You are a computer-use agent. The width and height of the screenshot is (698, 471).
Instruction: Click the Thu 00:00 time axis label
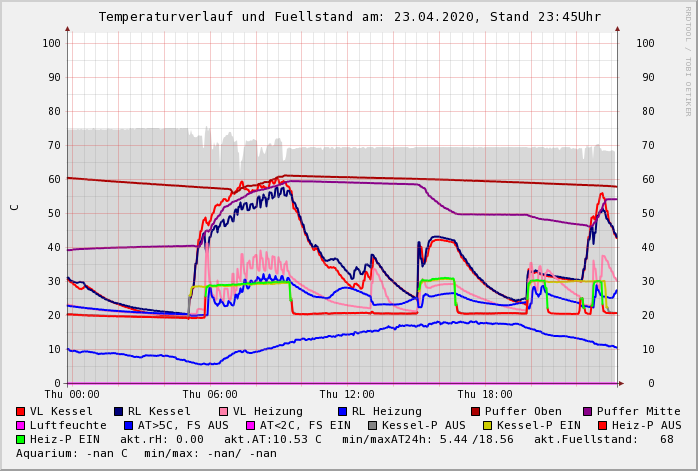(72, 395)
